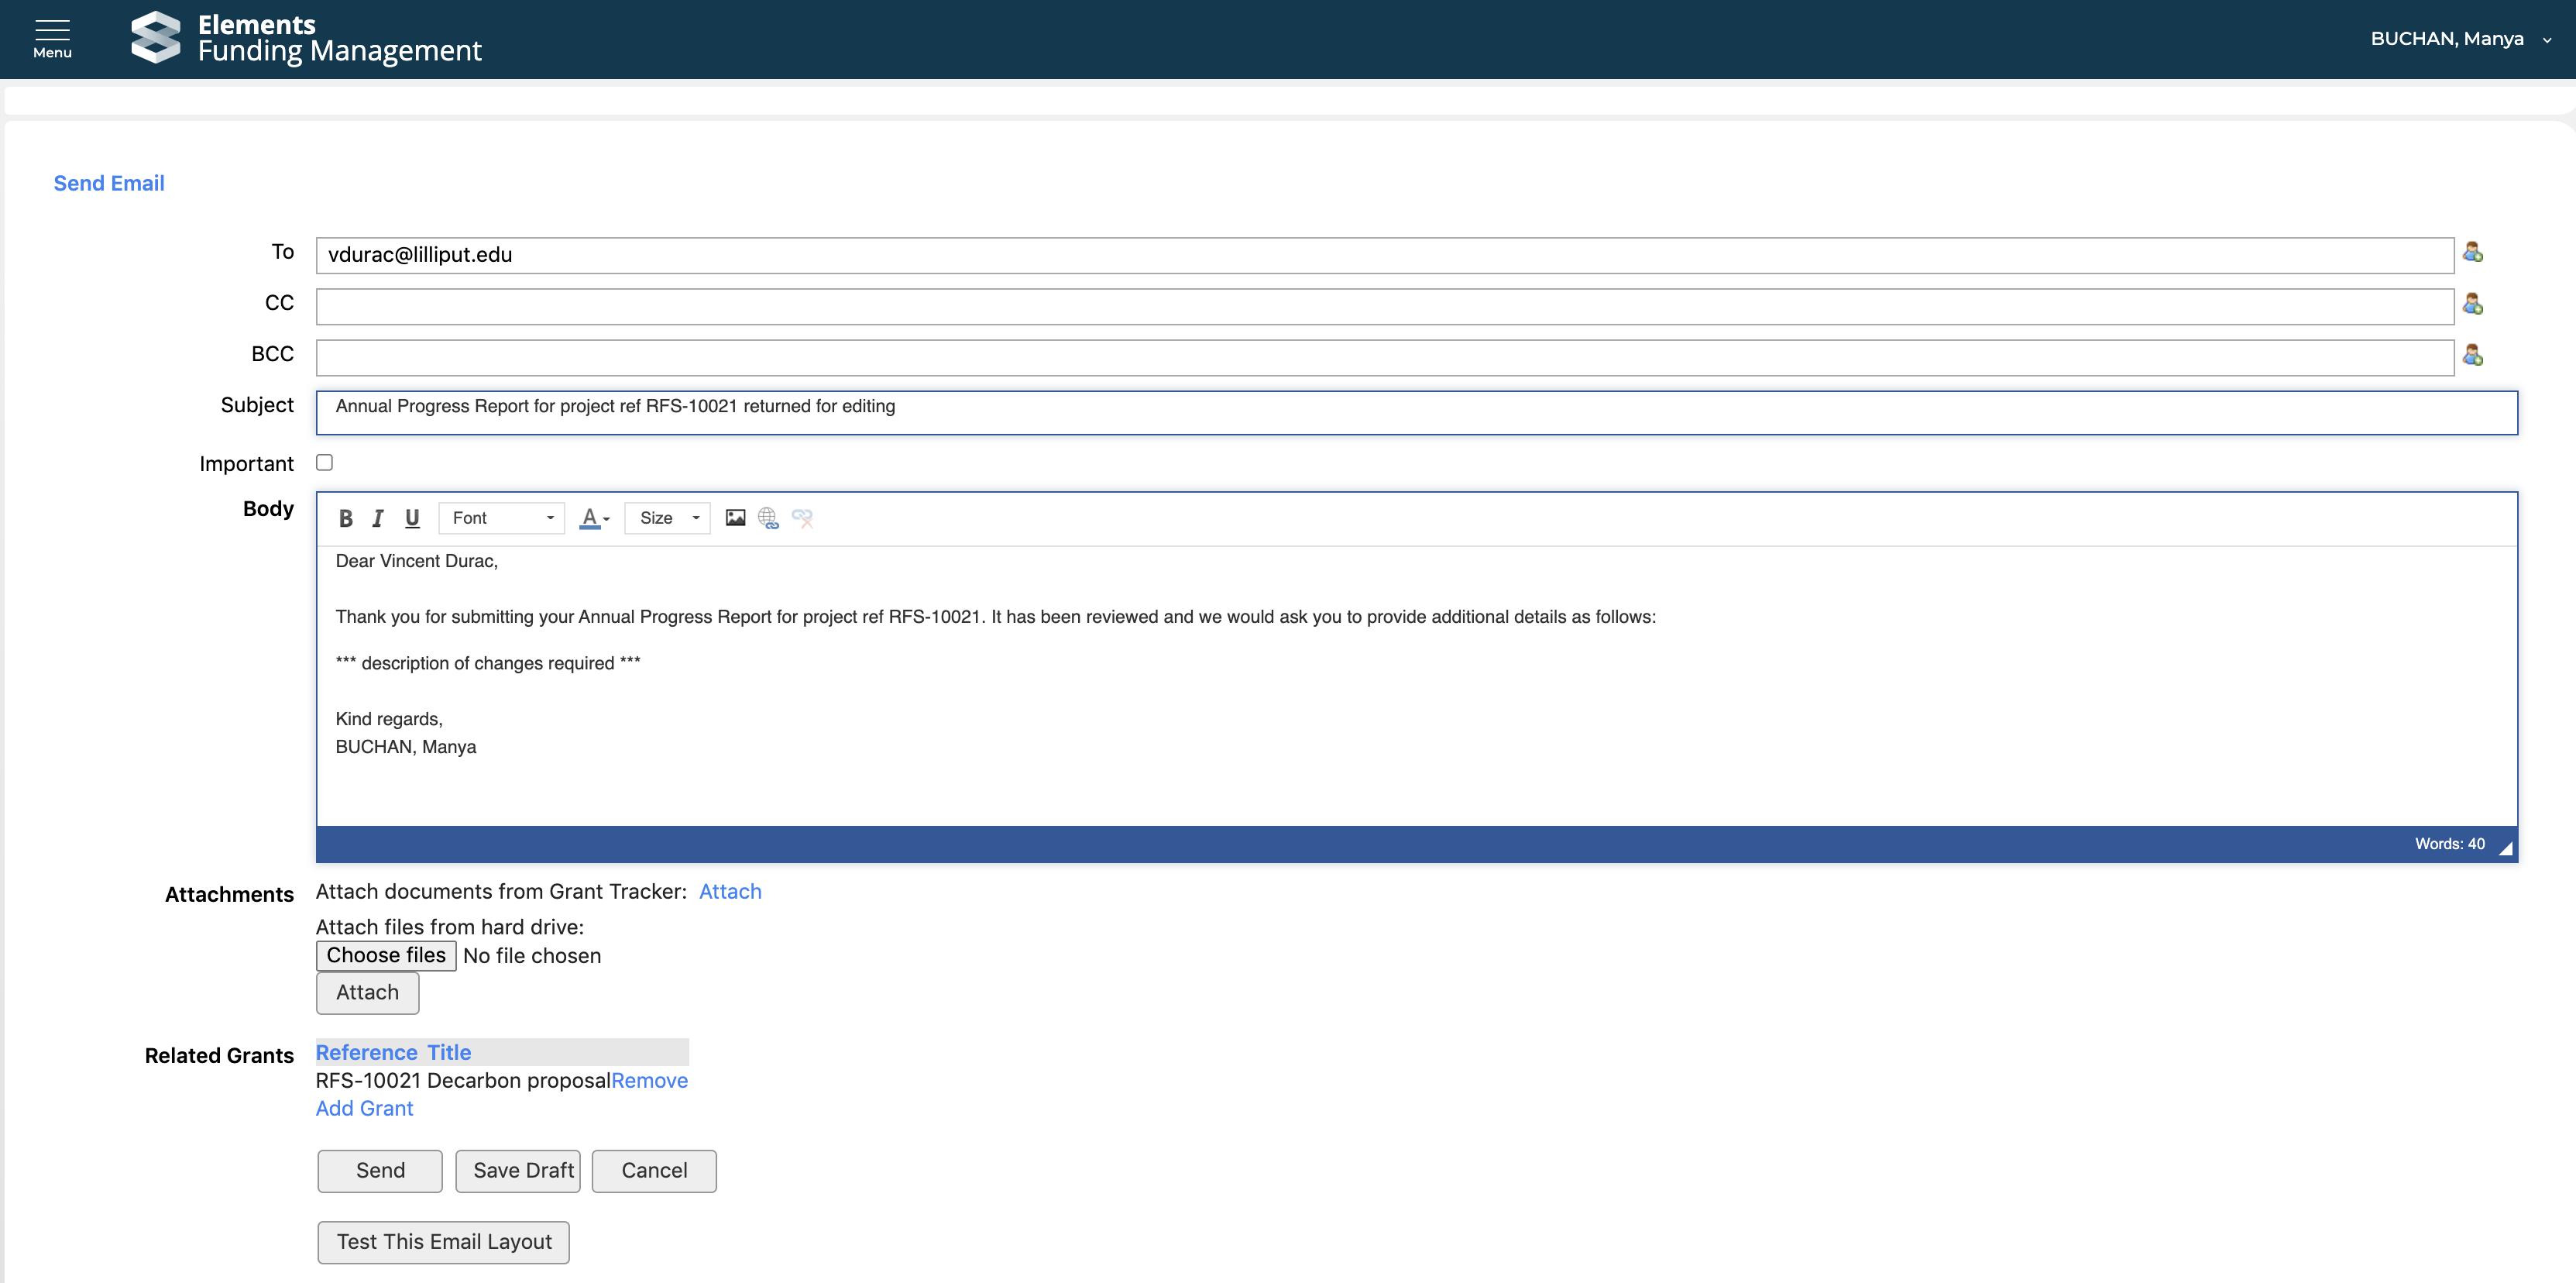Open the Size dropdown
Viewport: 2576px width, 1283px height.
click(x=667, y=518)
